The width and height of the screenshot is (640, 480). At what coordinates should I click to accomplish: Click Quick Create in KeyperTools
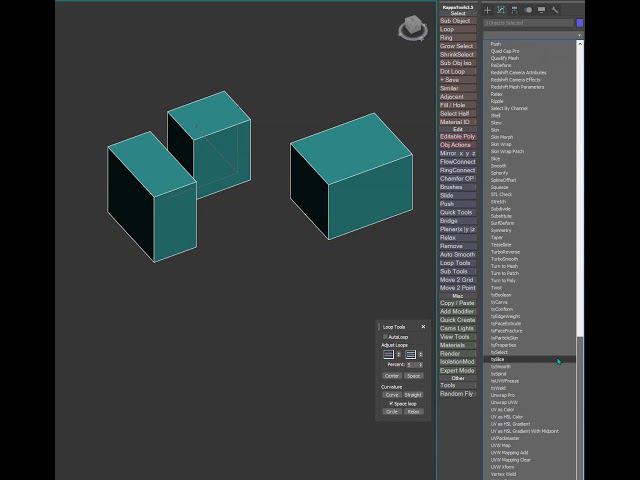(458, 320)
